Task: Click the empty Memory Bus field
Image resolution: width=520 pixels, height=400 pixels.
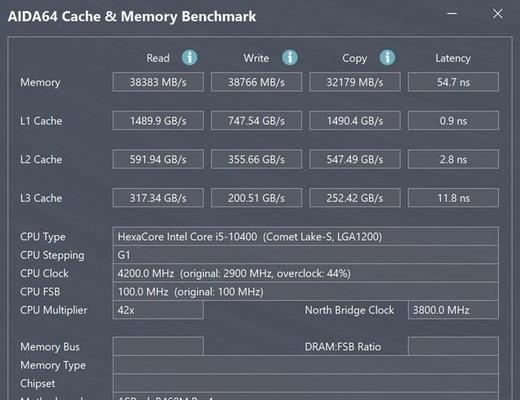Action: [158, 346]
